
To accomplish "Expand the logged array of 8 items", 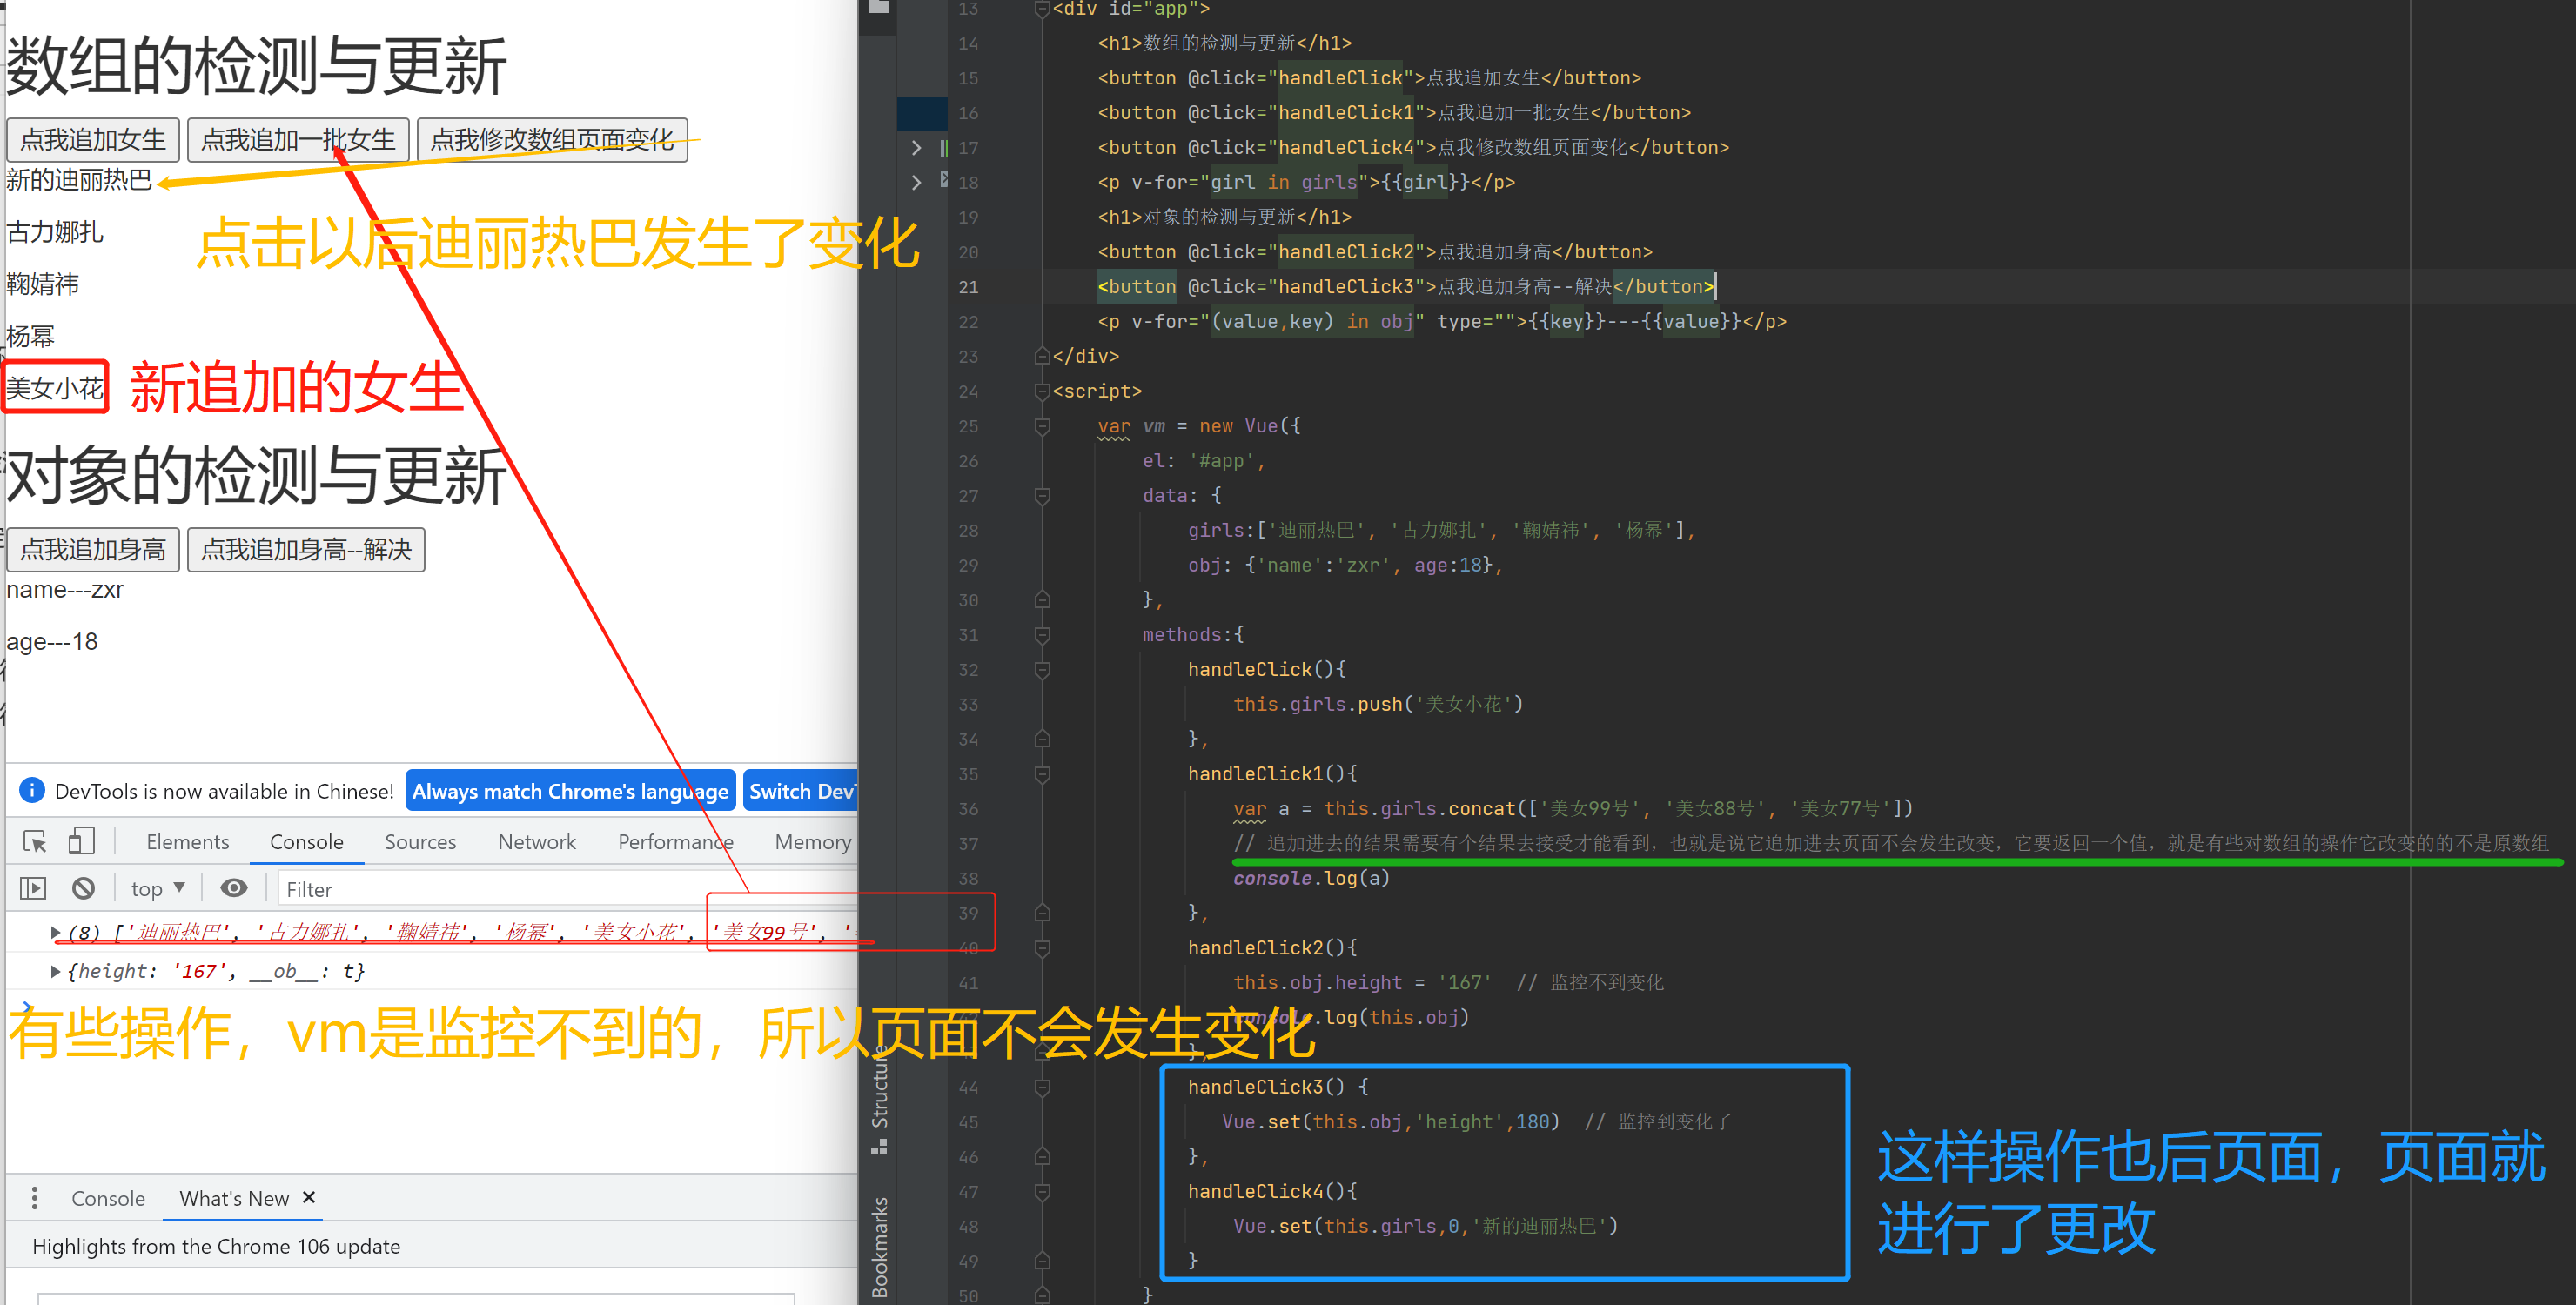I will click(56, 932).
